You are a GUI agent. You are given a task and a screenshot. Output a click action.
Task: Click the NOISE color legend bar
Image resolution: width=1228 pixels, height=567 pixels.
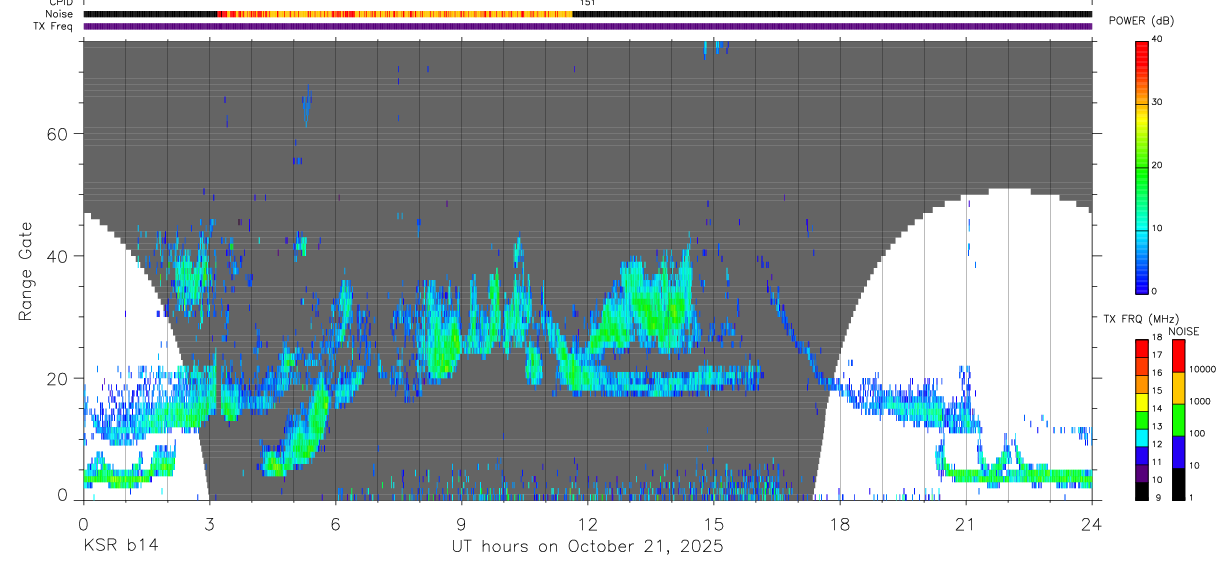tap(1178, 420)
